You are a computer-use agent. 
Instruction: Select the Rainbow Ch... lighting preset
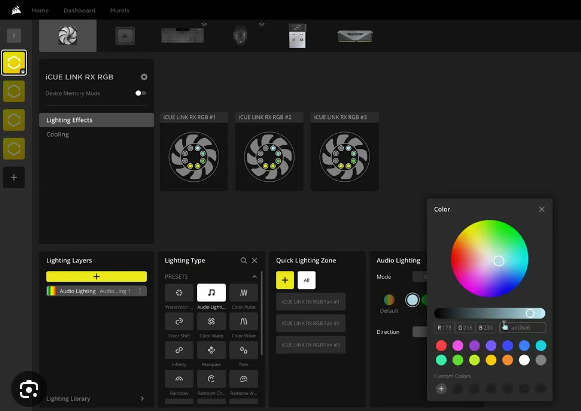coord(211,379)
